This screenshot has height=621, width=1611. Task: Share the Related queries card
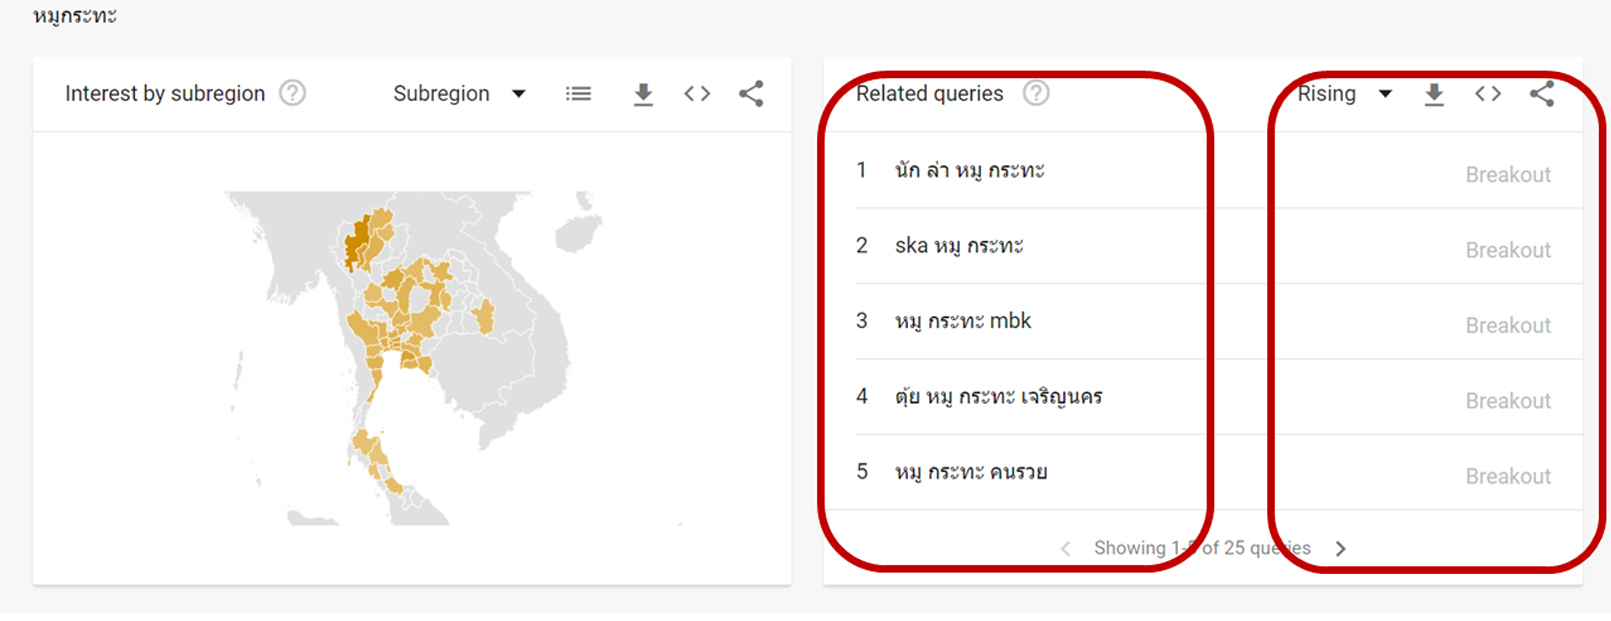point(1542,93)
